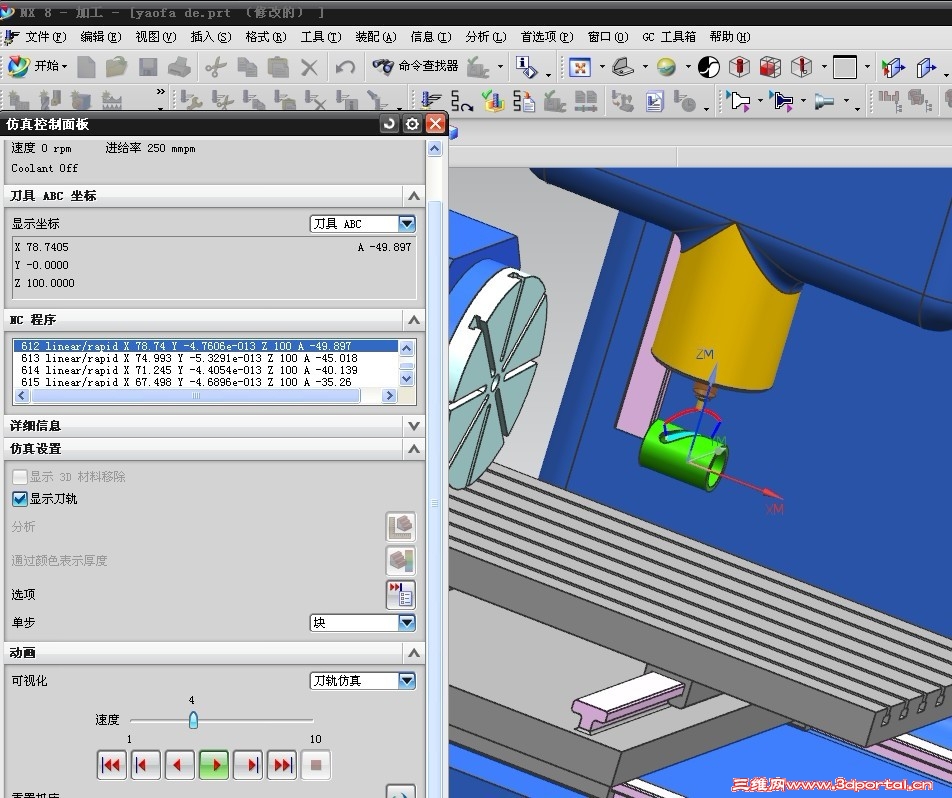Click the panel scrollbar up arrow
Image resolution: width=952 pixels, height=798 pixels.
pyautogui.click(x=435, y=148)
